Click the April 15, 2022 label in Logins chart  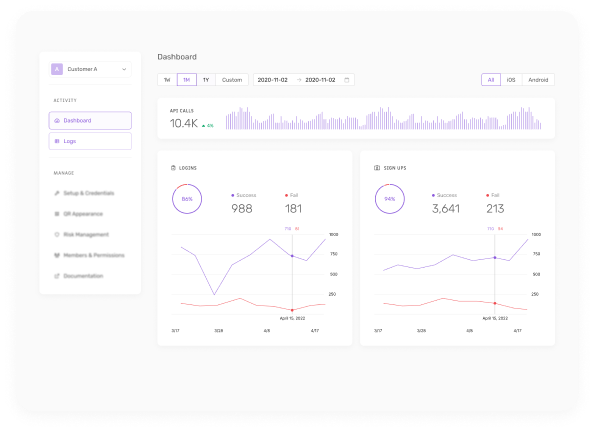tap(292, 318)
